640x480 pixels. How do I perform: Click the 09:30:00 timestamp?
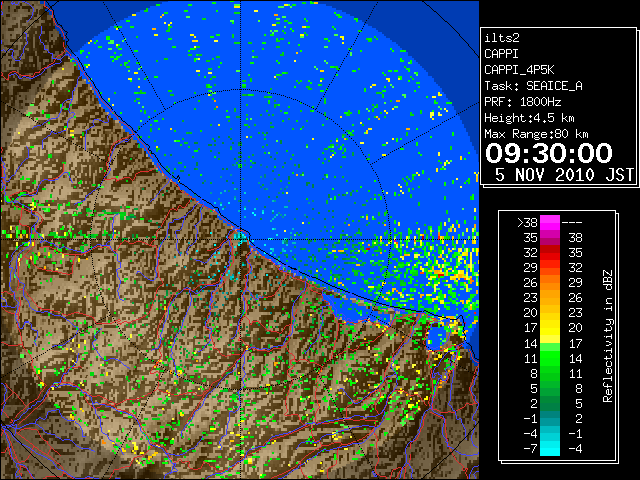pyautogui.click(x=549, y=153)
